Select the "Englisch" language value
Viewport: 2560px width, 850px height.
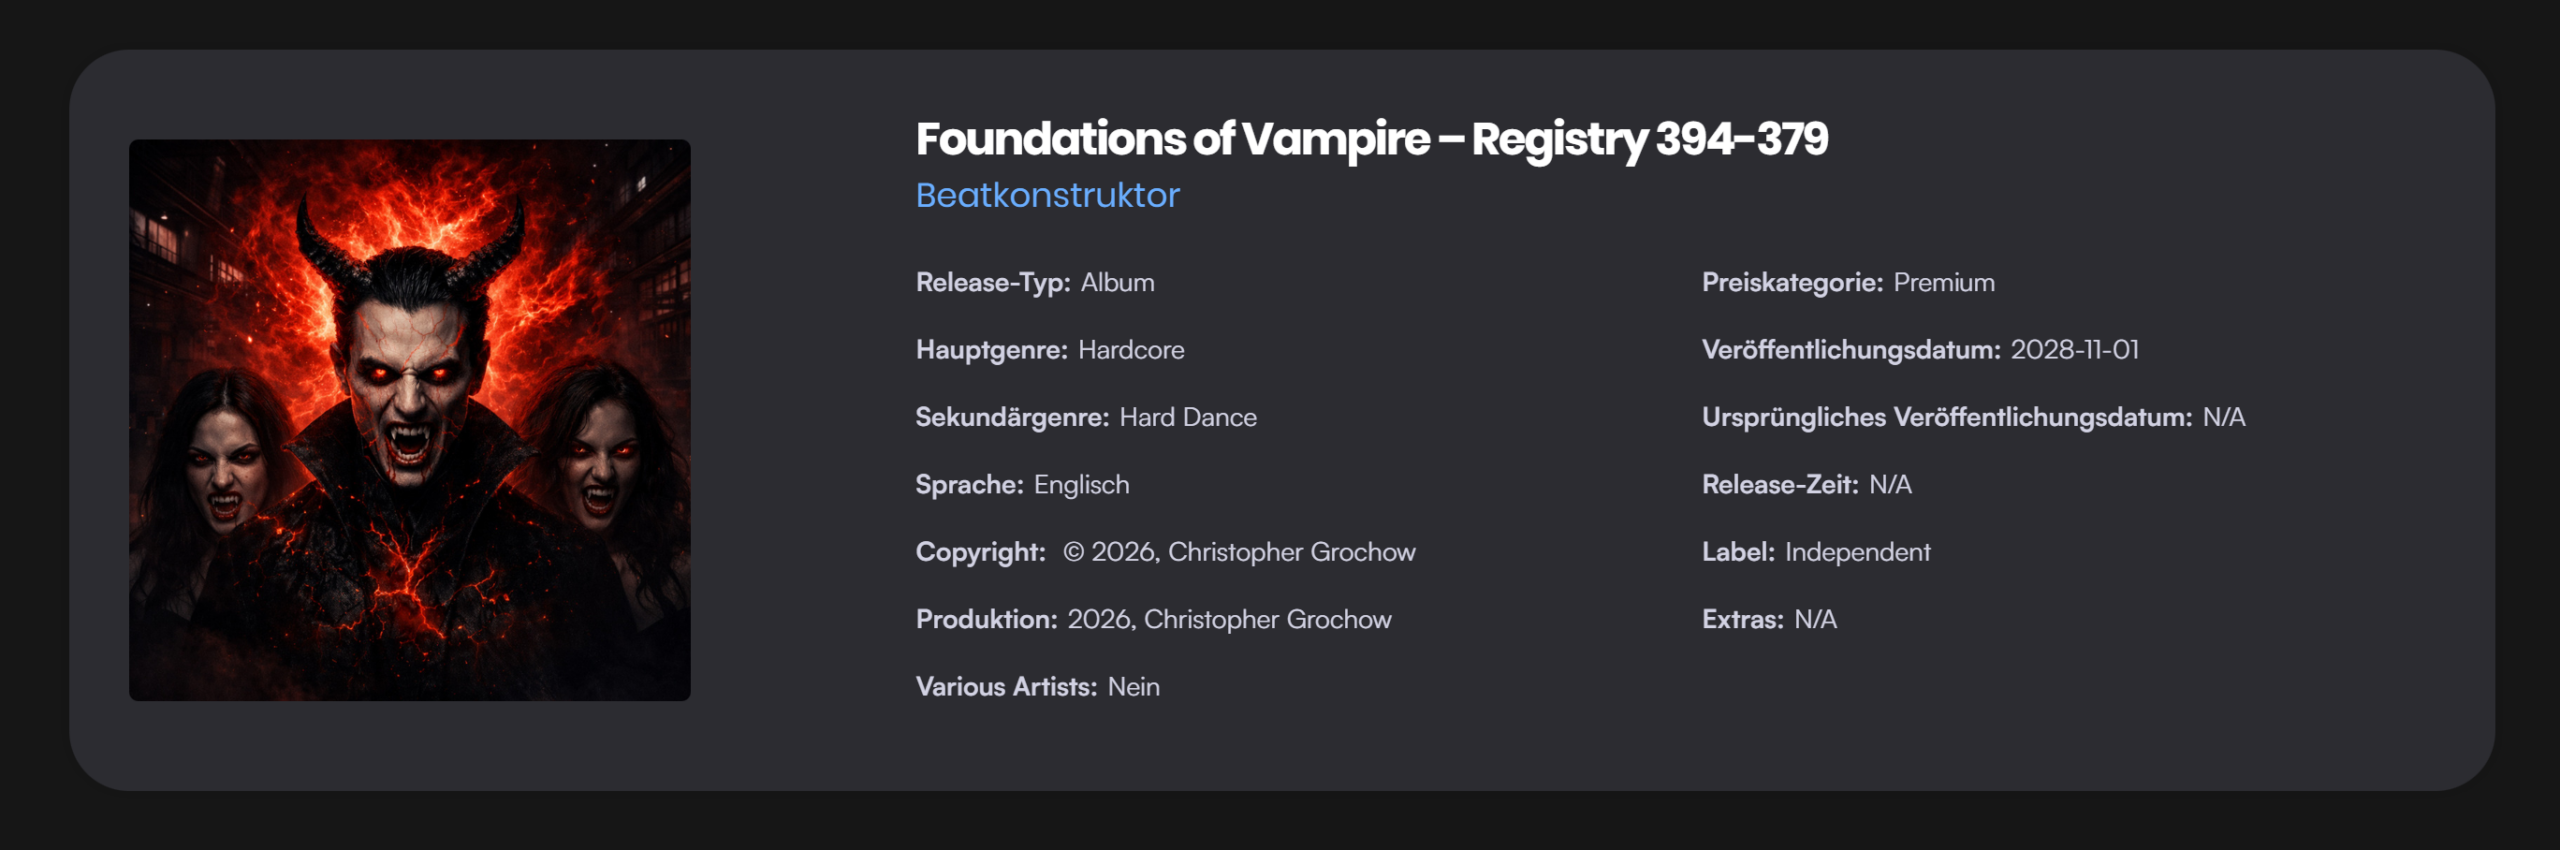pyautogui.click(x=1081, y=485)
